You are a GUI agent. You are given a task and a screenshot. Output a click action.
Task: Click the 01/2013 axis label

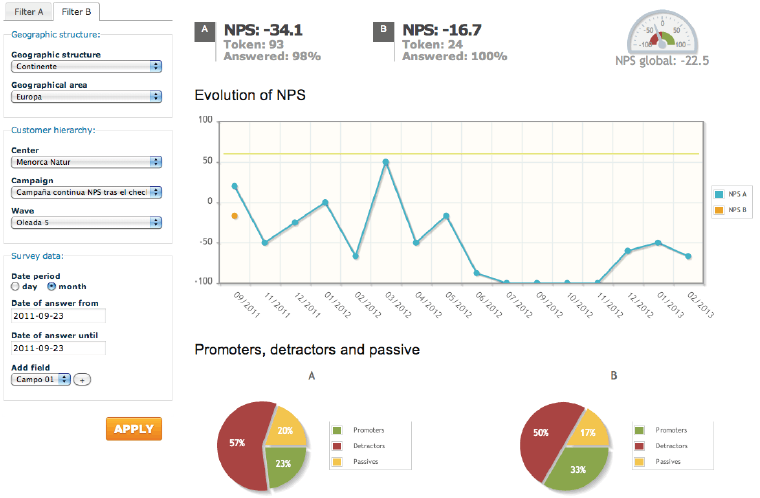[670, 305]
